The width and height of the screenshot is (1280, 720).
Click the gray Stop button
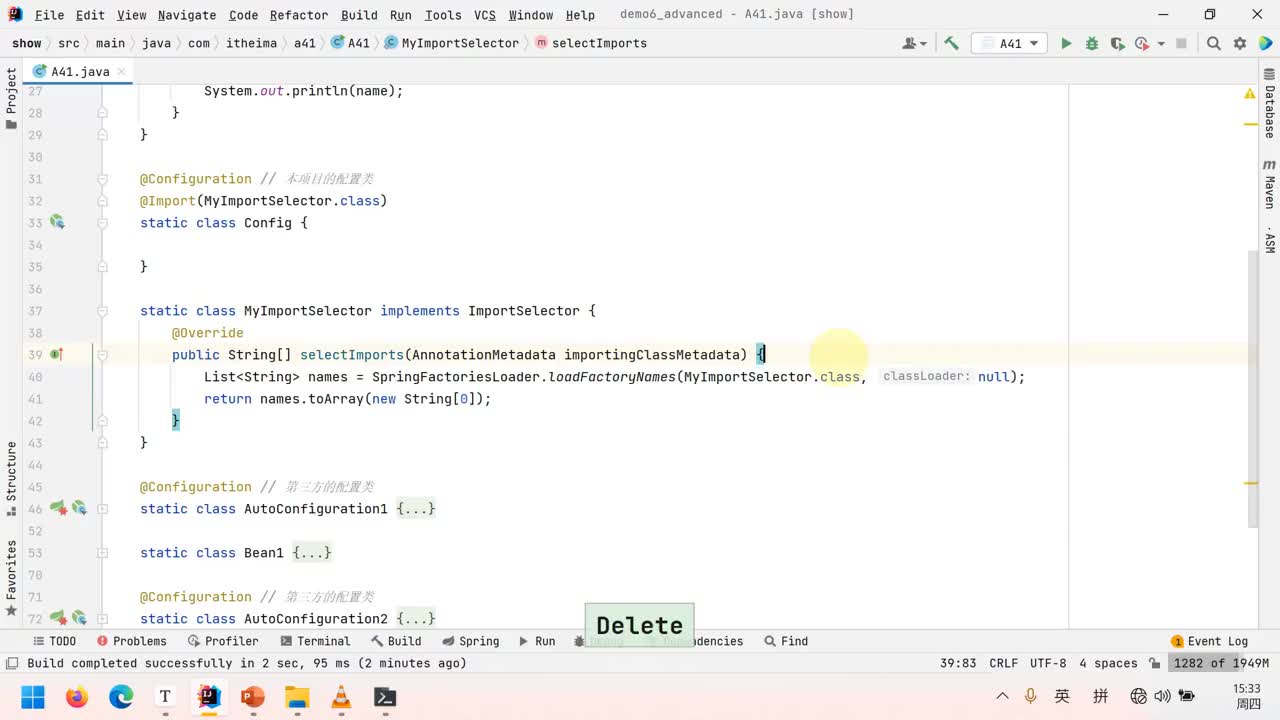(1181, 43)
